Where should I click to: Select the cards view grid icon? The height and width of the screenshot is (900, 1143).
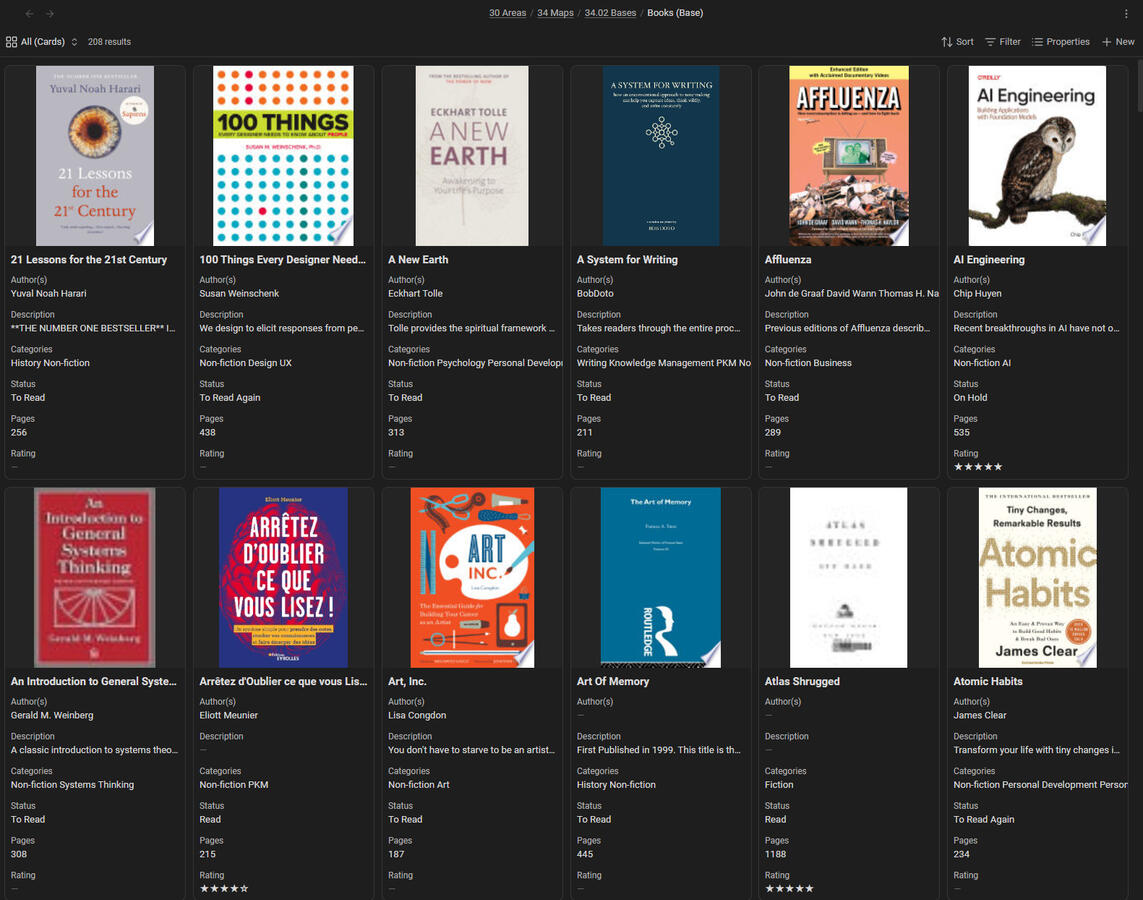coord(11,41)
